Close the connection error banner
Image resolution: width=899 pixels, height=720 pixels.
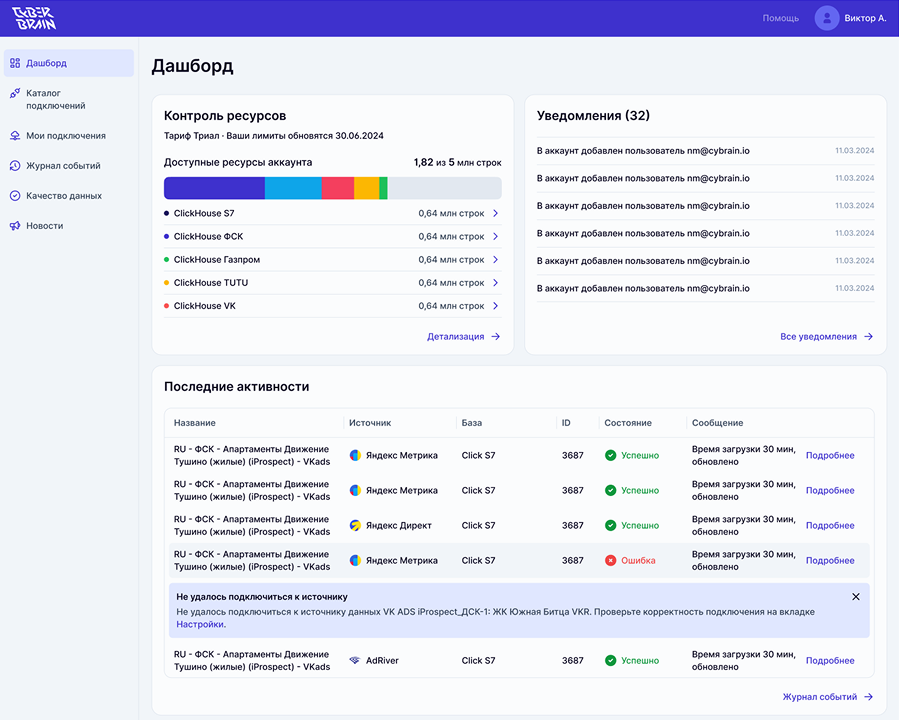click(x=855, y=597)
